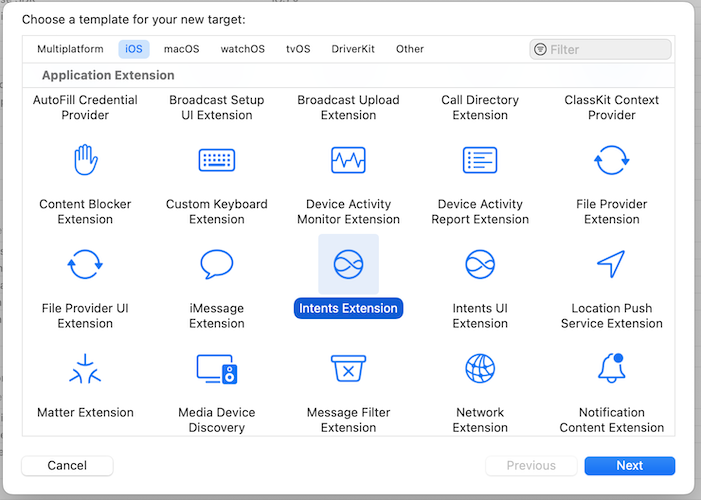Select the ClassKit Context Provider label
This screenshot has width=701, height=500.
point(612,107)
